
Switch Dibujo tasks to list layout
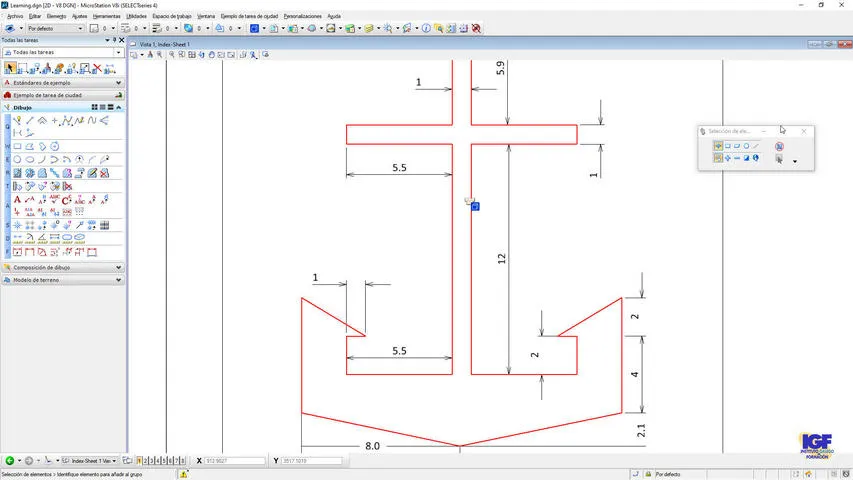(103, 108)
